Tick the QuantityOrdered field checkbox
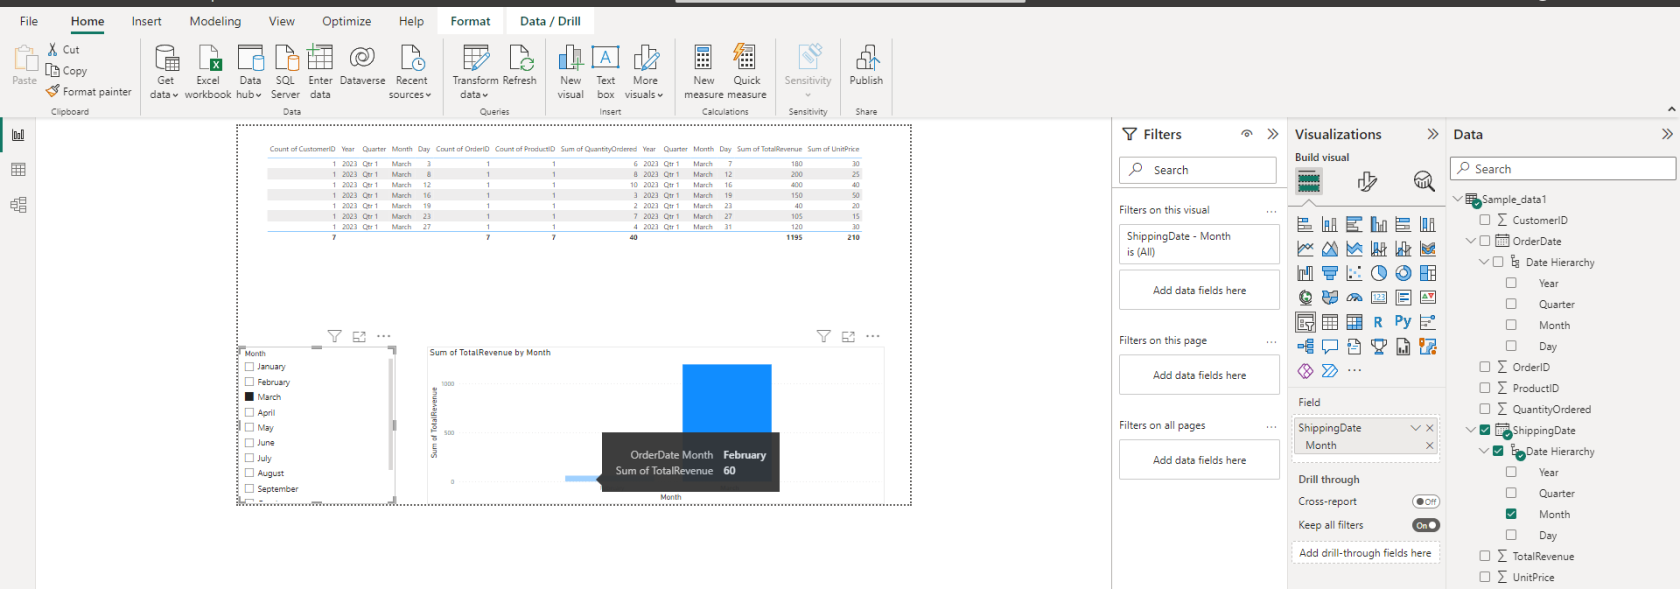The image size is (1680, 589). (1485, 409)
